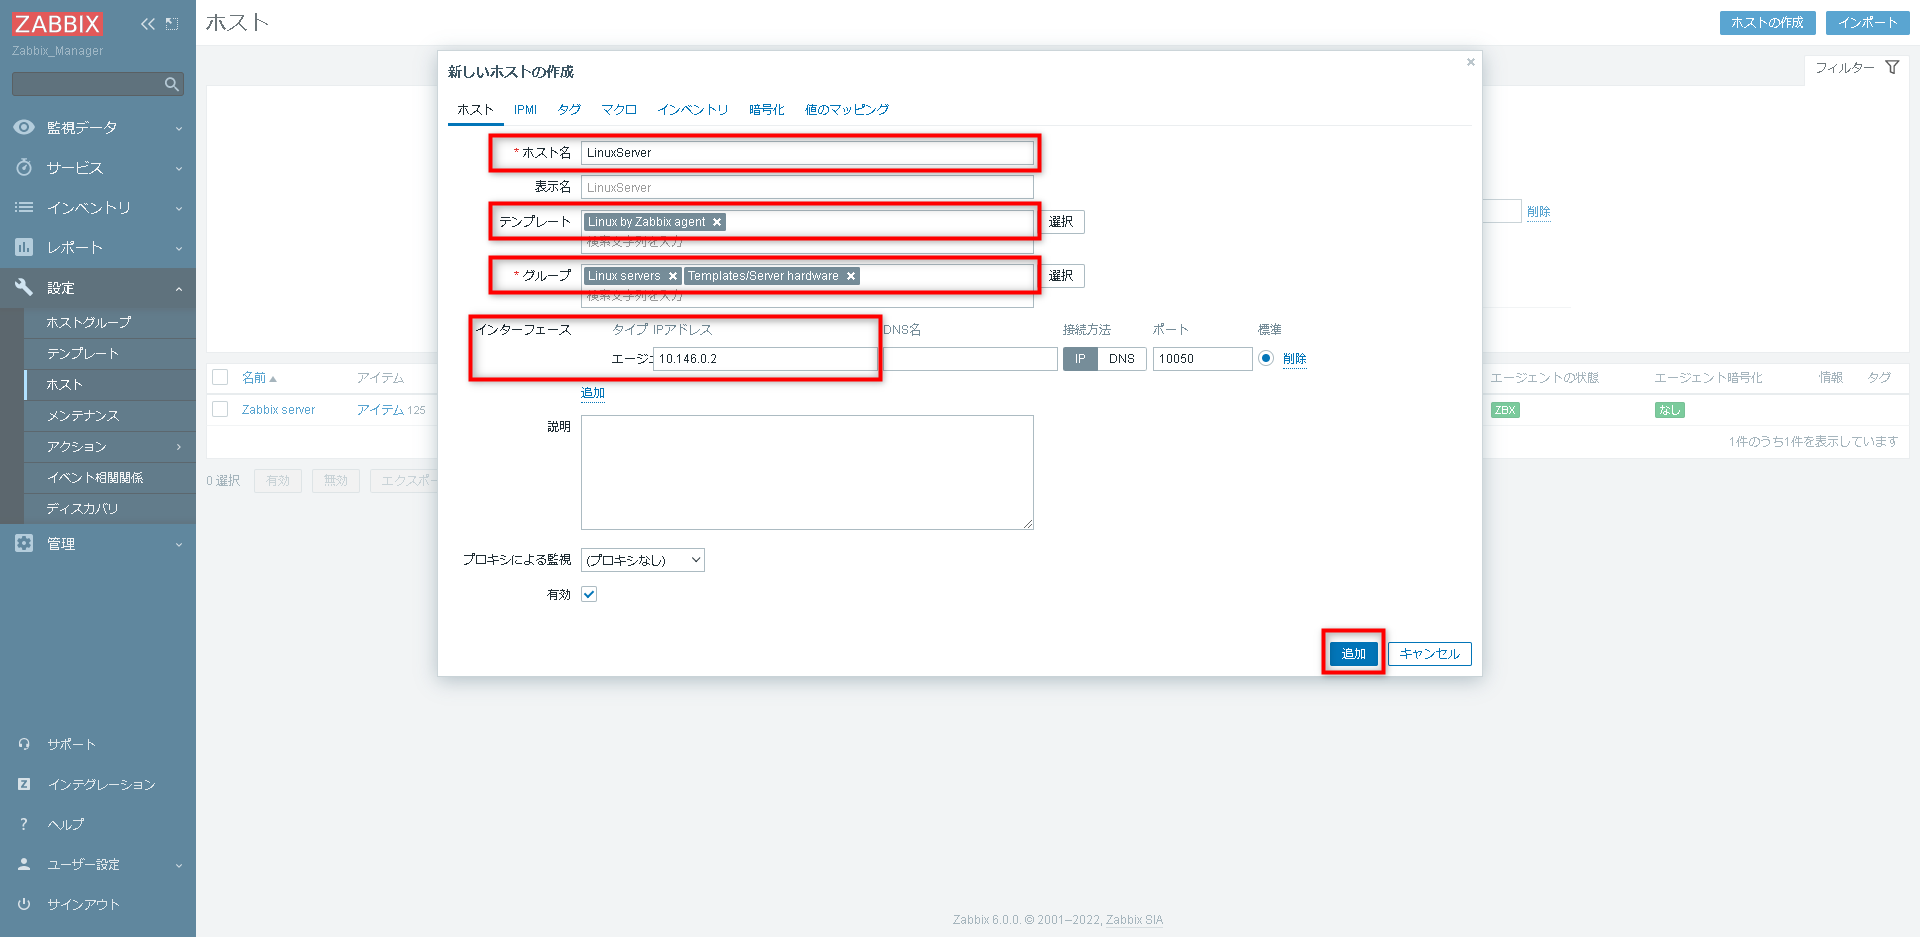Check the Zabbix server row checkbox
The height and width of the screenshot is (937, 1920).
(221, 409)
